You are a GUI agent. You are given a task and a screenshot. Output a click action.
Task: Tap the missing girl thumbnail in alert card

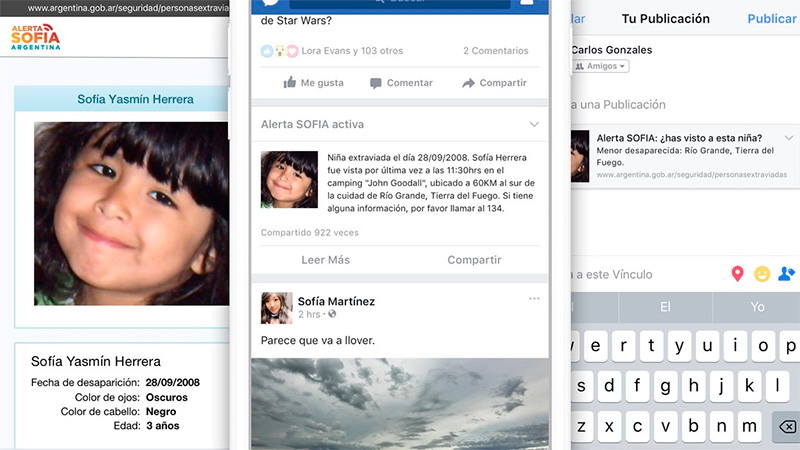point(289,180)
